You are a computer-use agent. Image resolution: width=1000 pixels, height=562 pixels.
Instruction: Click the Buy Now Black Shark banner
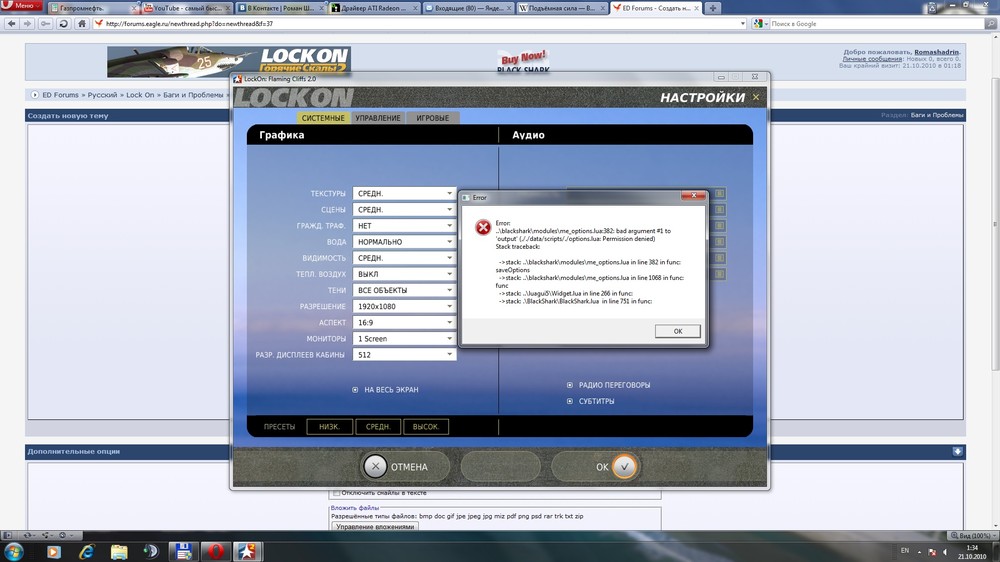(524, 61)
